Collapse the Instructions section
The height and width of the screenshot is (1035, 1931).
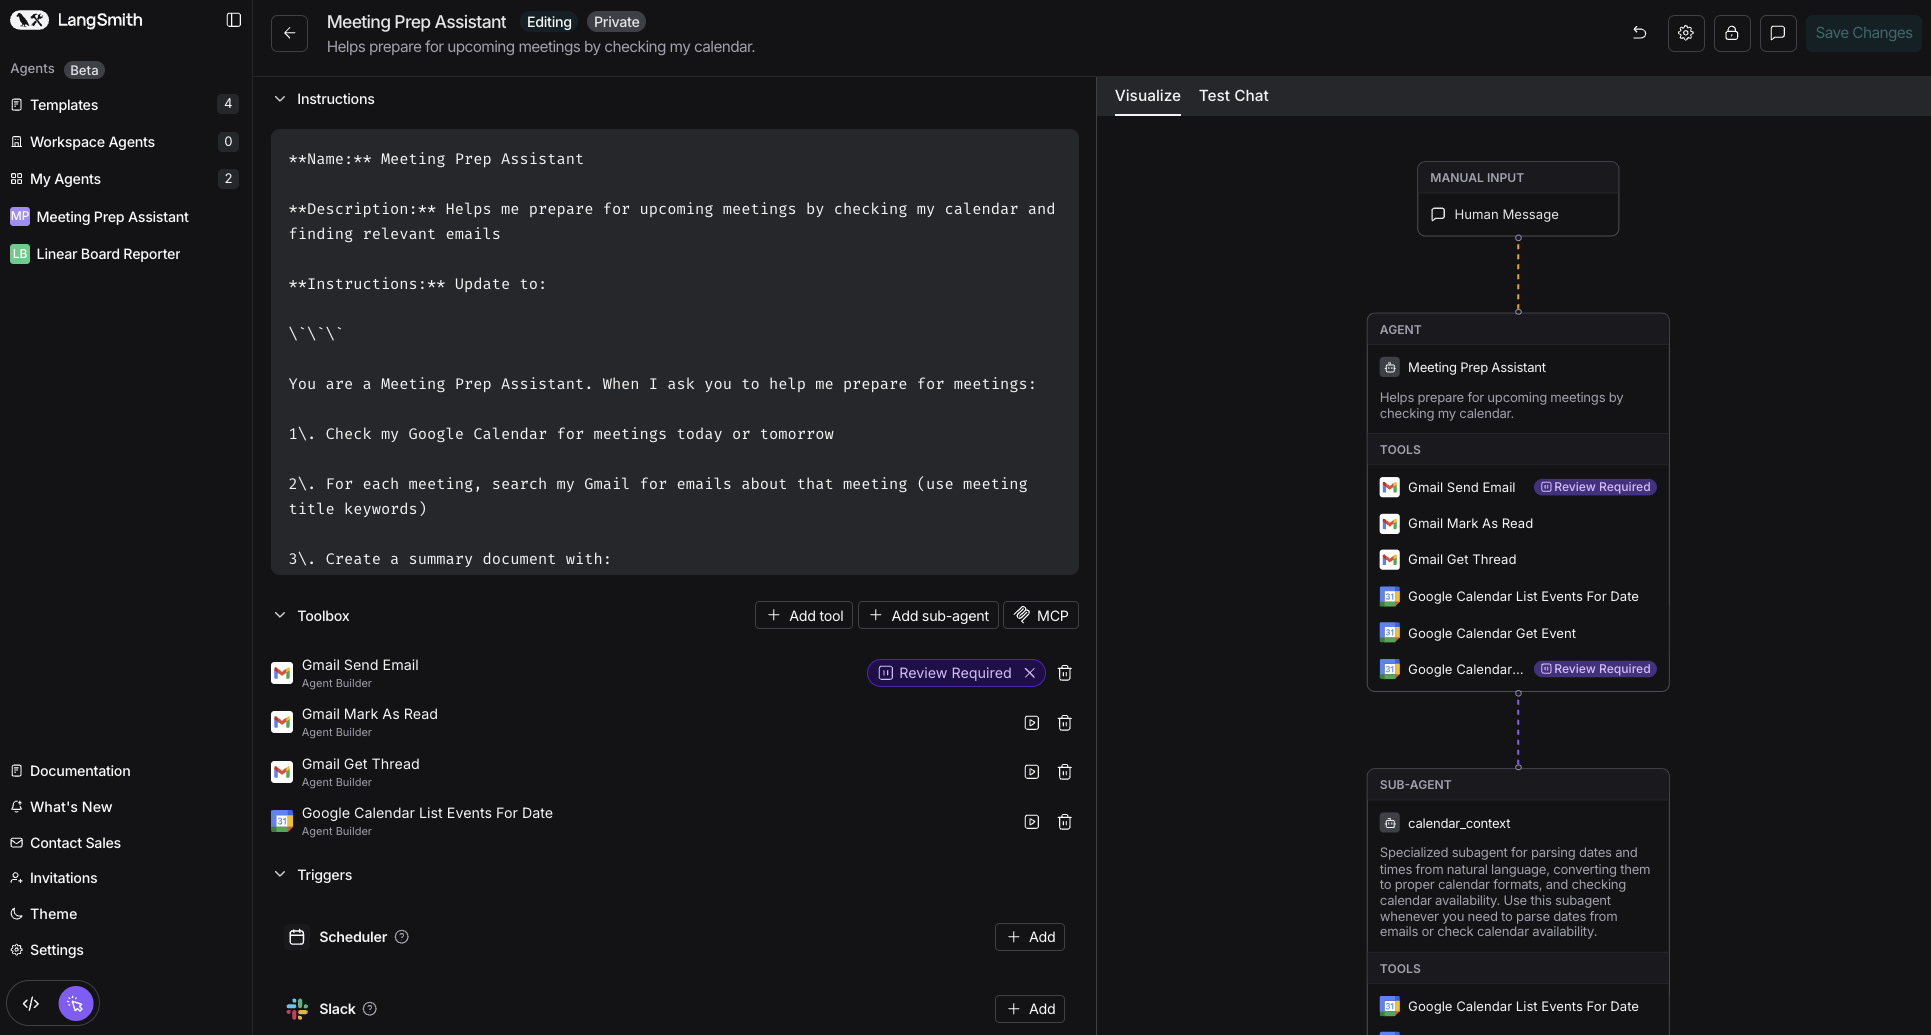tap(280, 98)
